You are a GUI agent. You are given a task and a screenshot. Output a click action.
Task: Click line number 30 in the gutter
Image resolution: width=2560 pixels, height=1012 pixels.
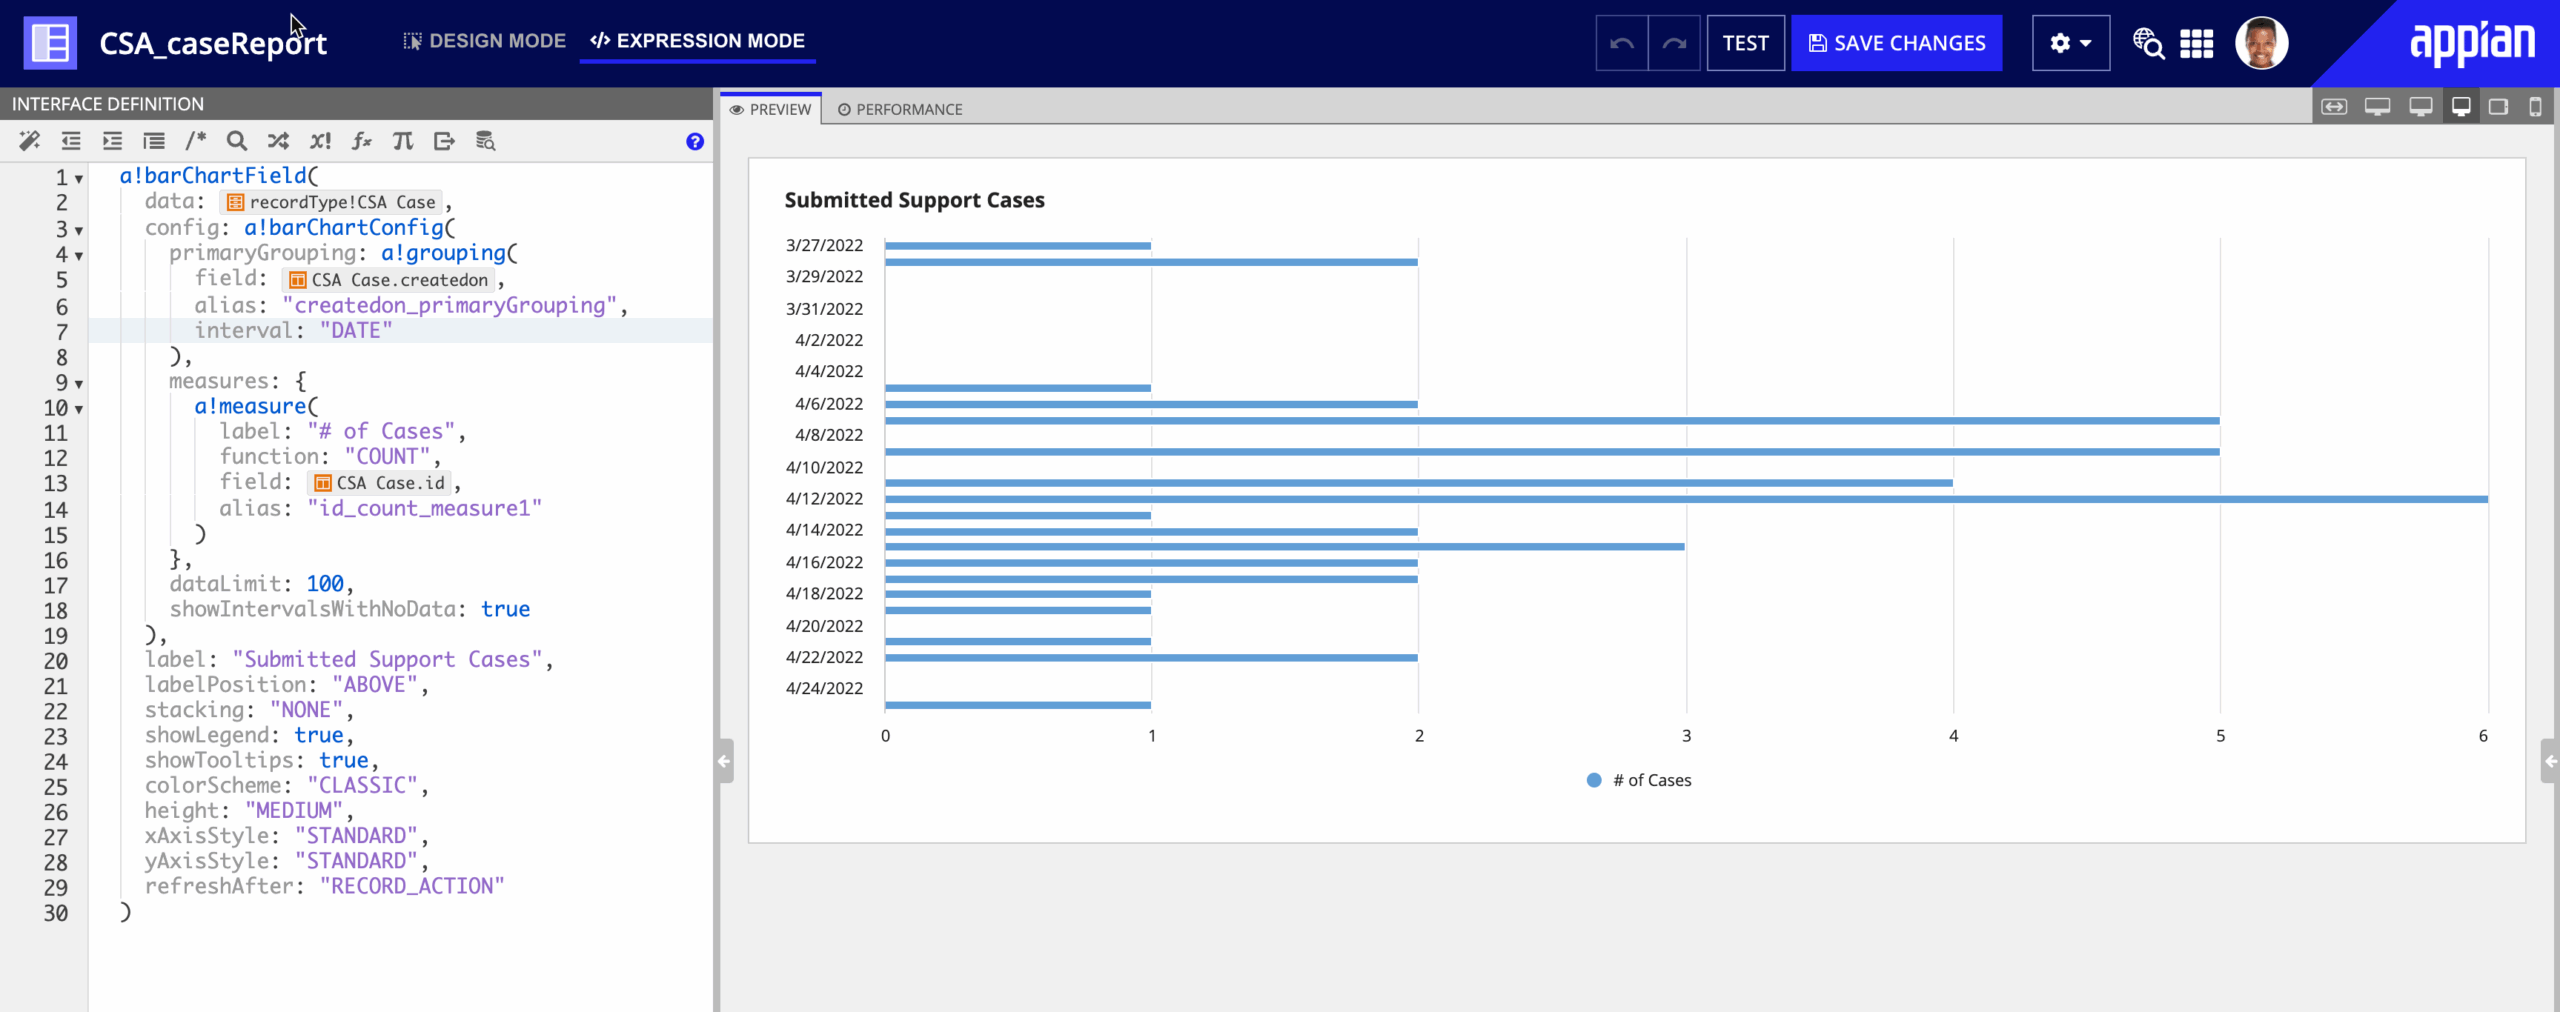56,913
